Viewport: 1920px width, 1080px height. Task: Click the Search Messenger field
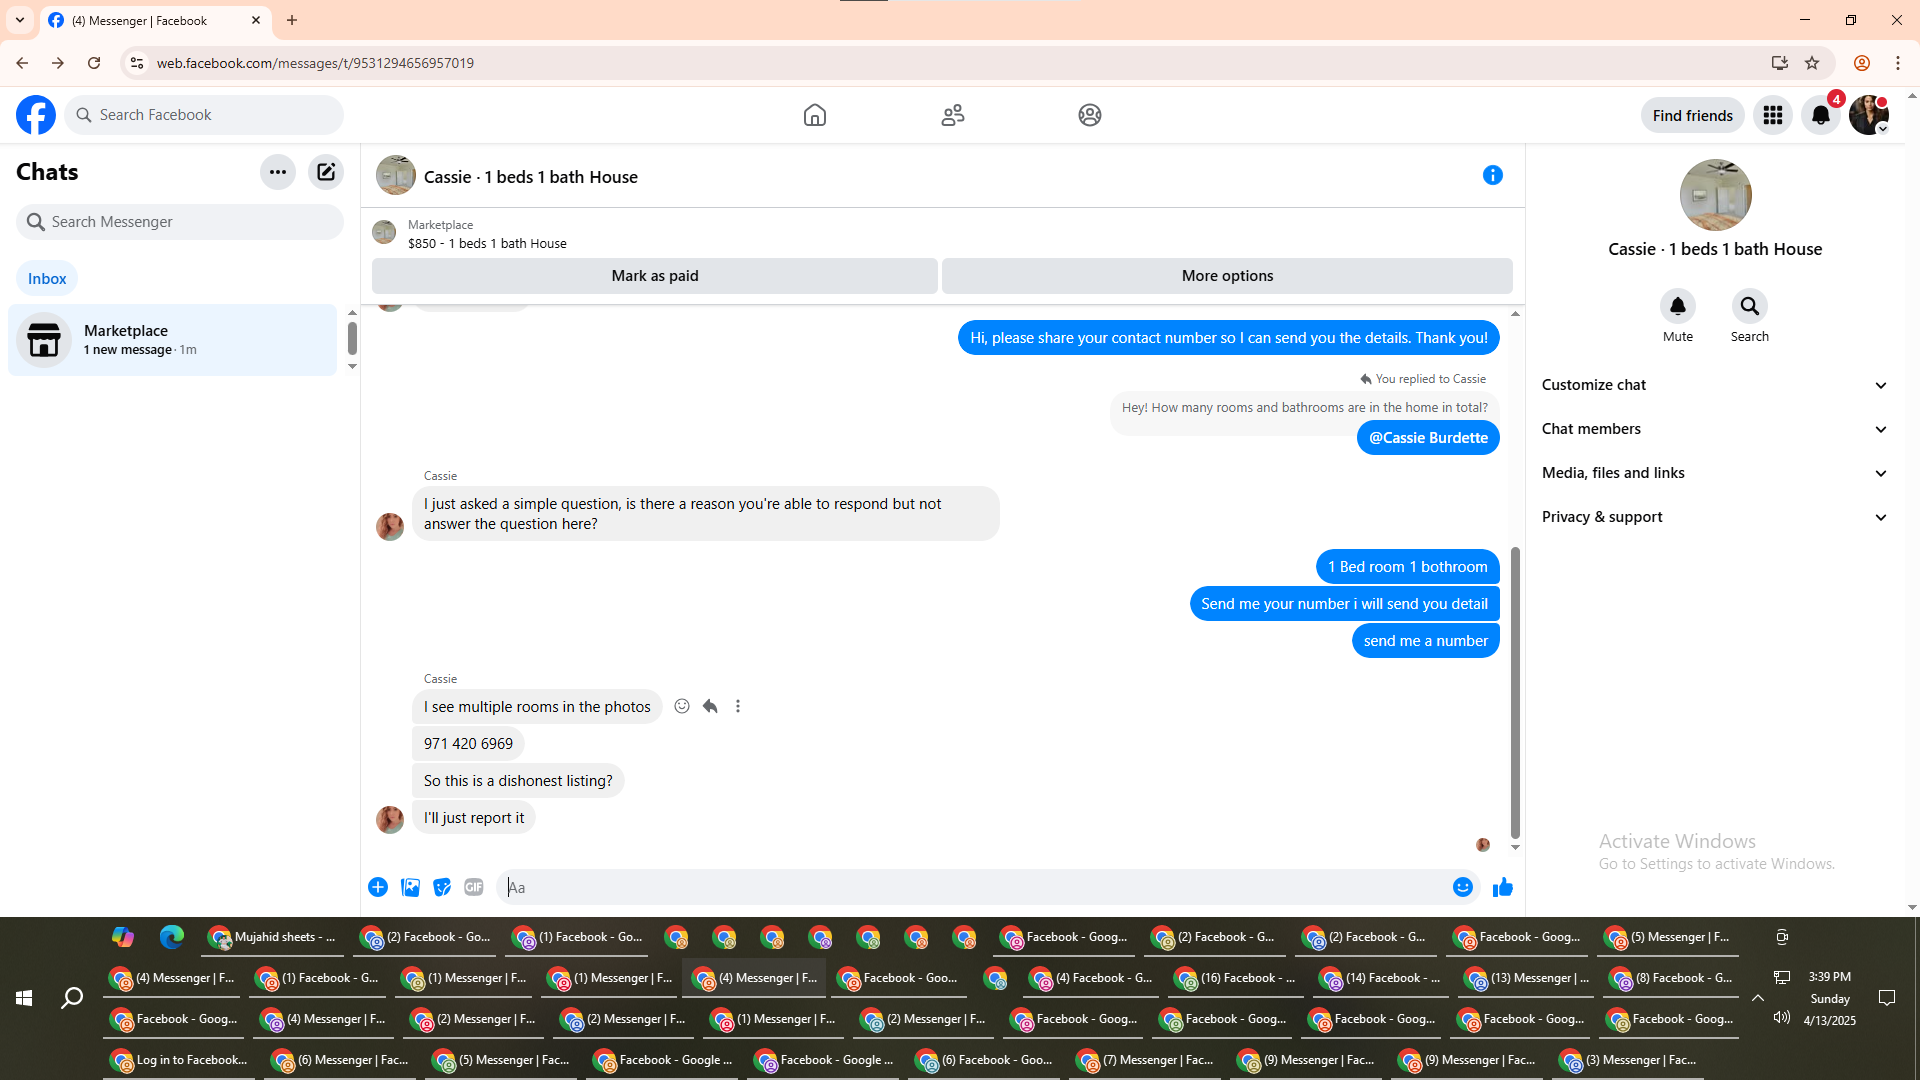[180, 222]
